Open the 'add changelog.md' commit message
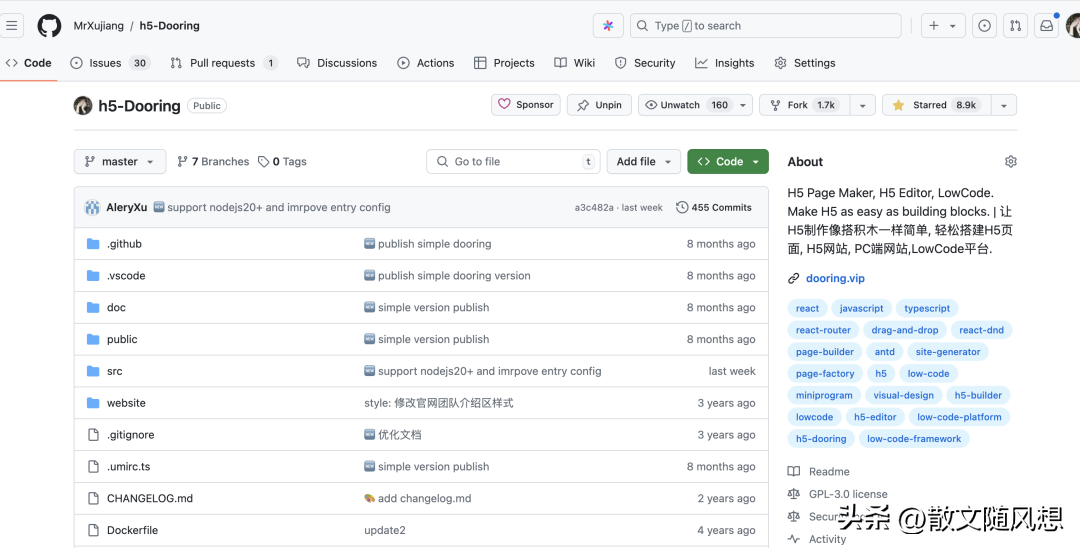1080x548 pixels. click(x=424, y=498)
